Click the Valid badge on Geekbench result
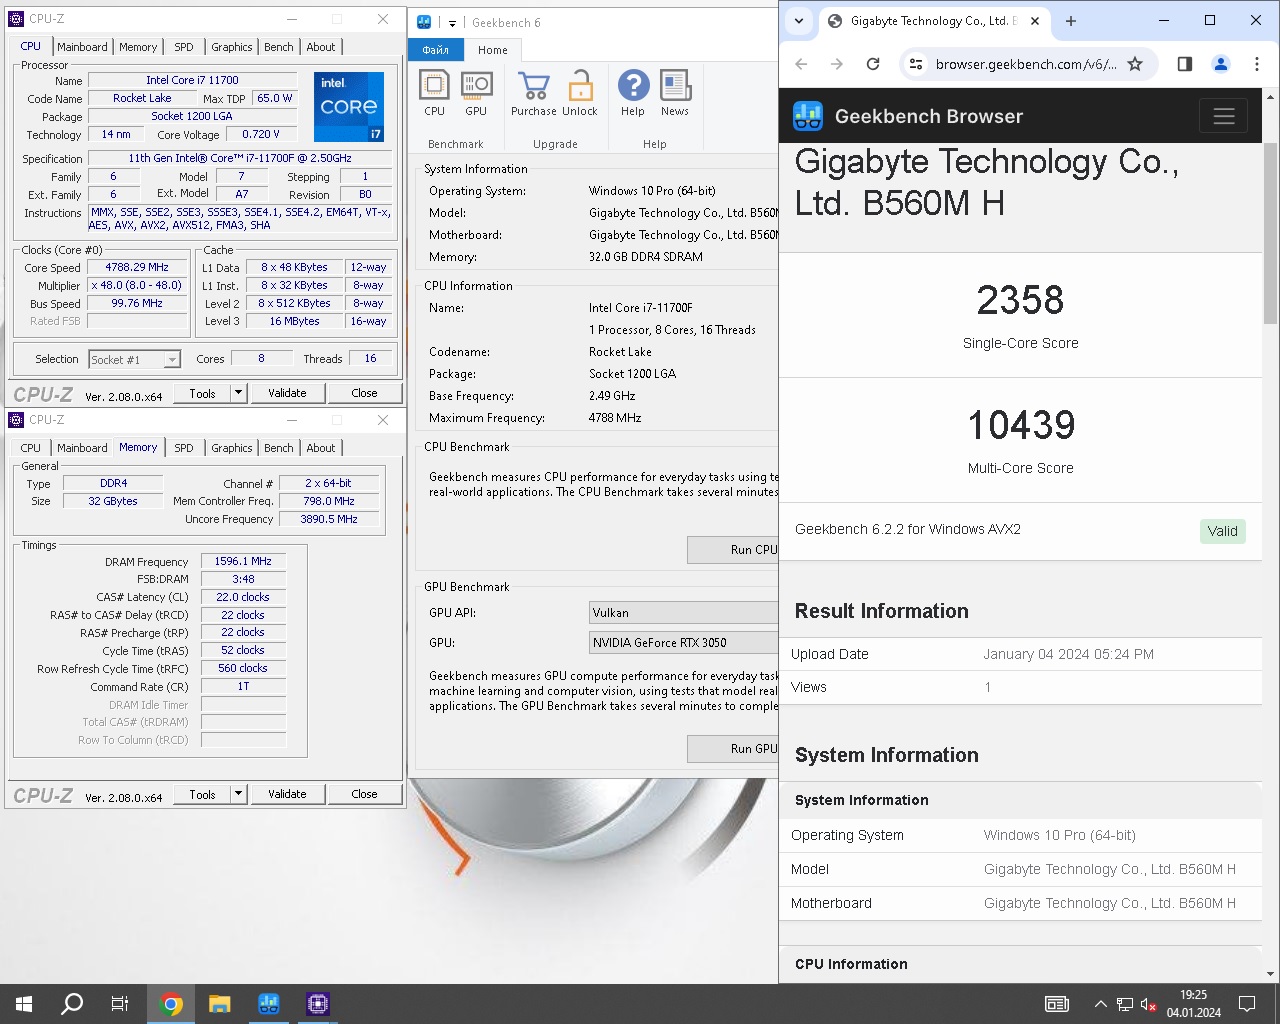 (x=1222, y=531)
